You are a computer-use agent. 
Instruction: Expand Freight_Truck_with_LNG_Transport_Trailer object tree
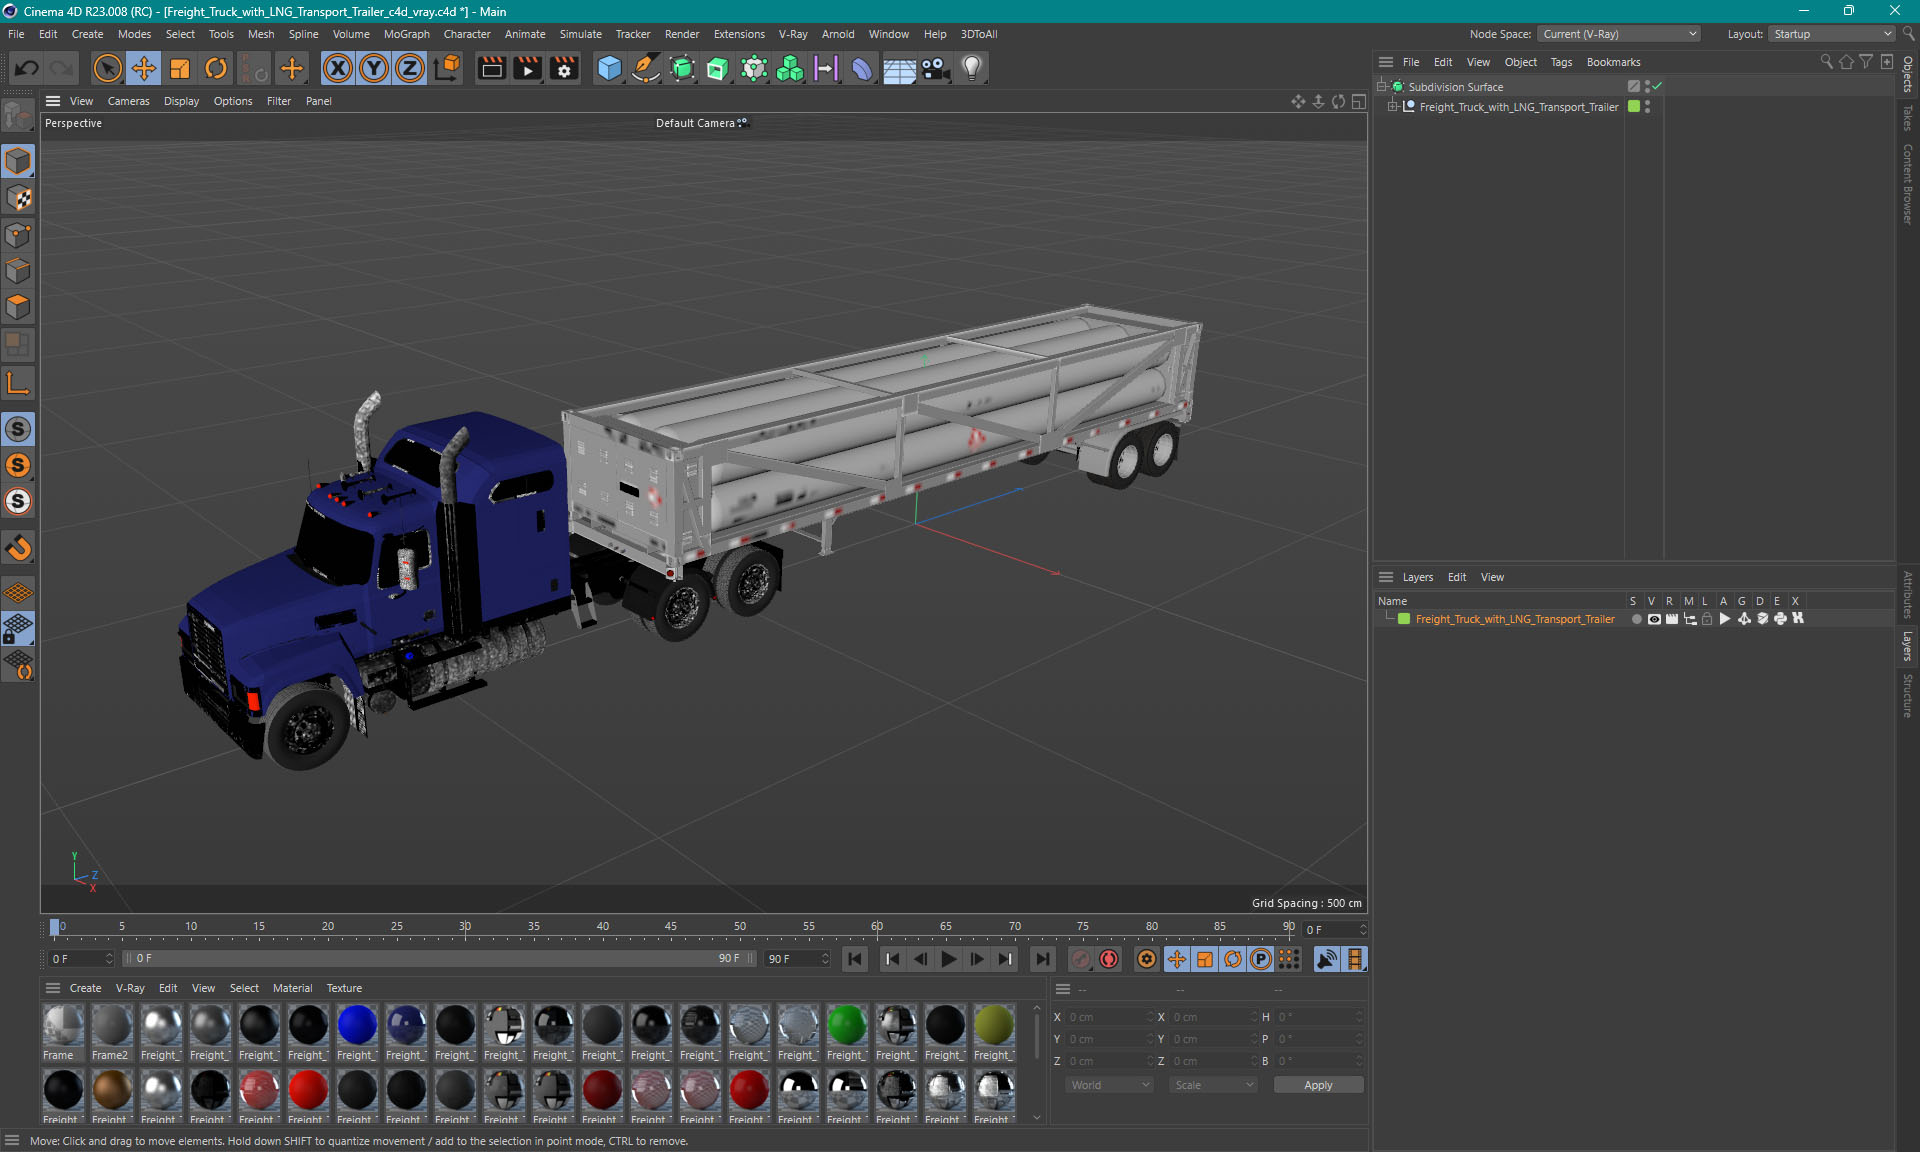[x=1392, y=107]
